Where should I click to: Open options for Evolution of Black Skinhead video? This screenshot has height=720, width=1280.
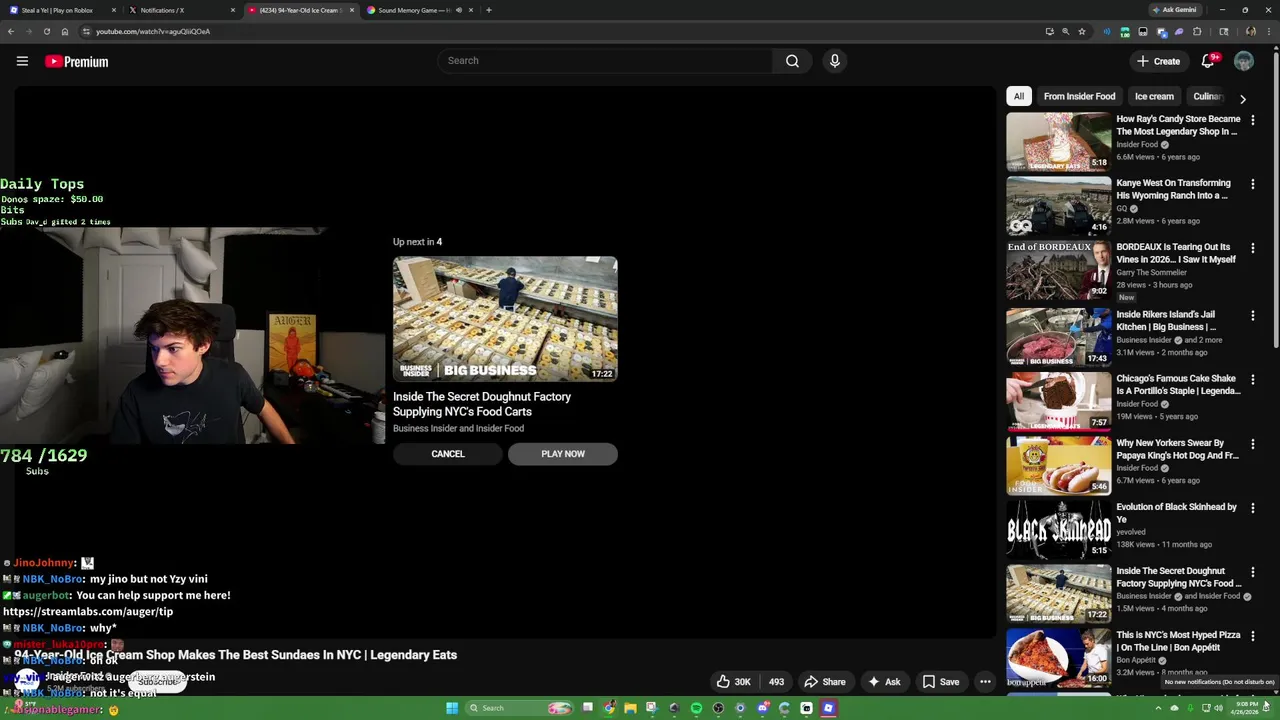pos(1252,508)
